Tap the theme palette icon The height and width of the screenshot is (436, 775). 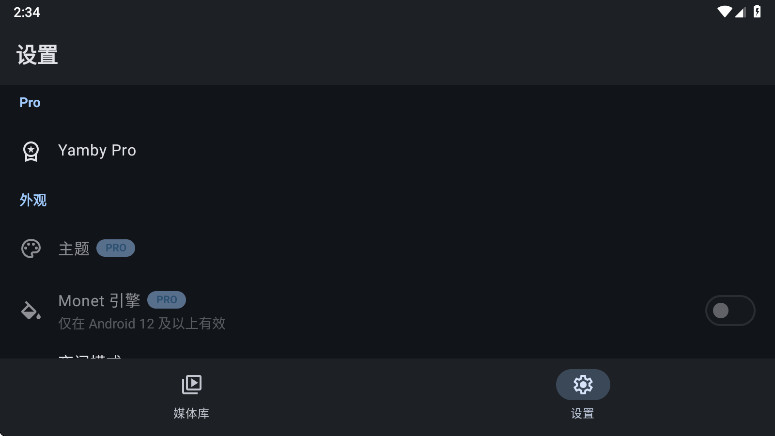[31, 249]
